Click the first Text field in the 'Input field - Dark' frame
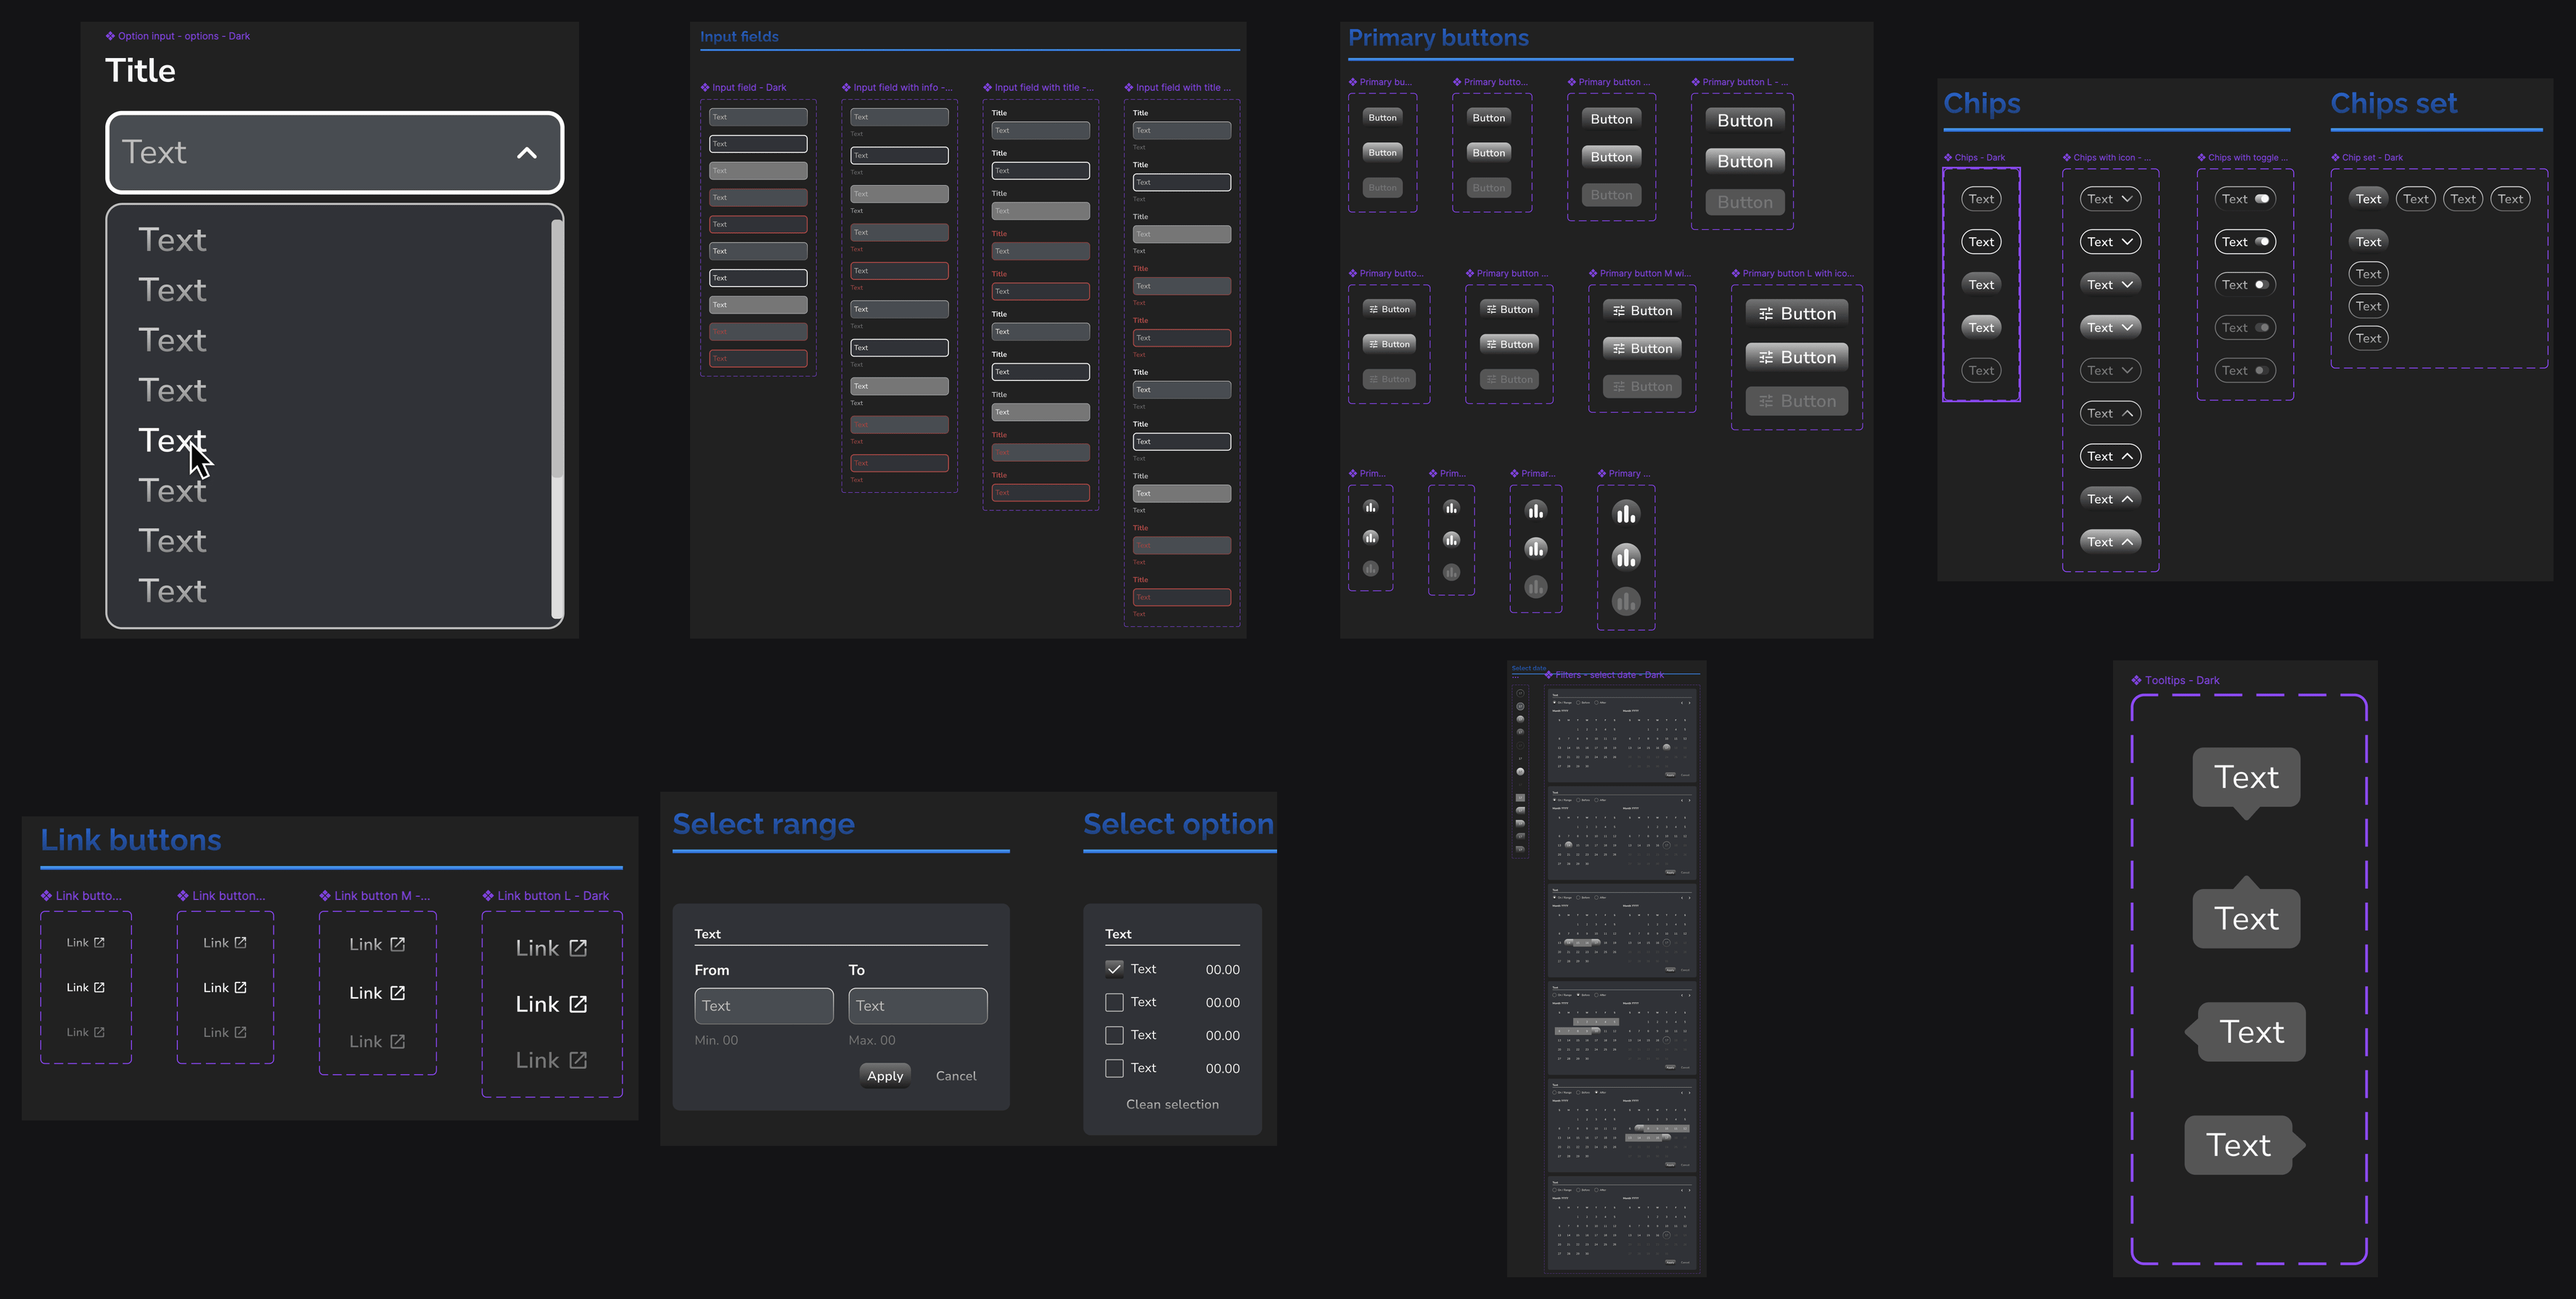 [x=758, y=117]
